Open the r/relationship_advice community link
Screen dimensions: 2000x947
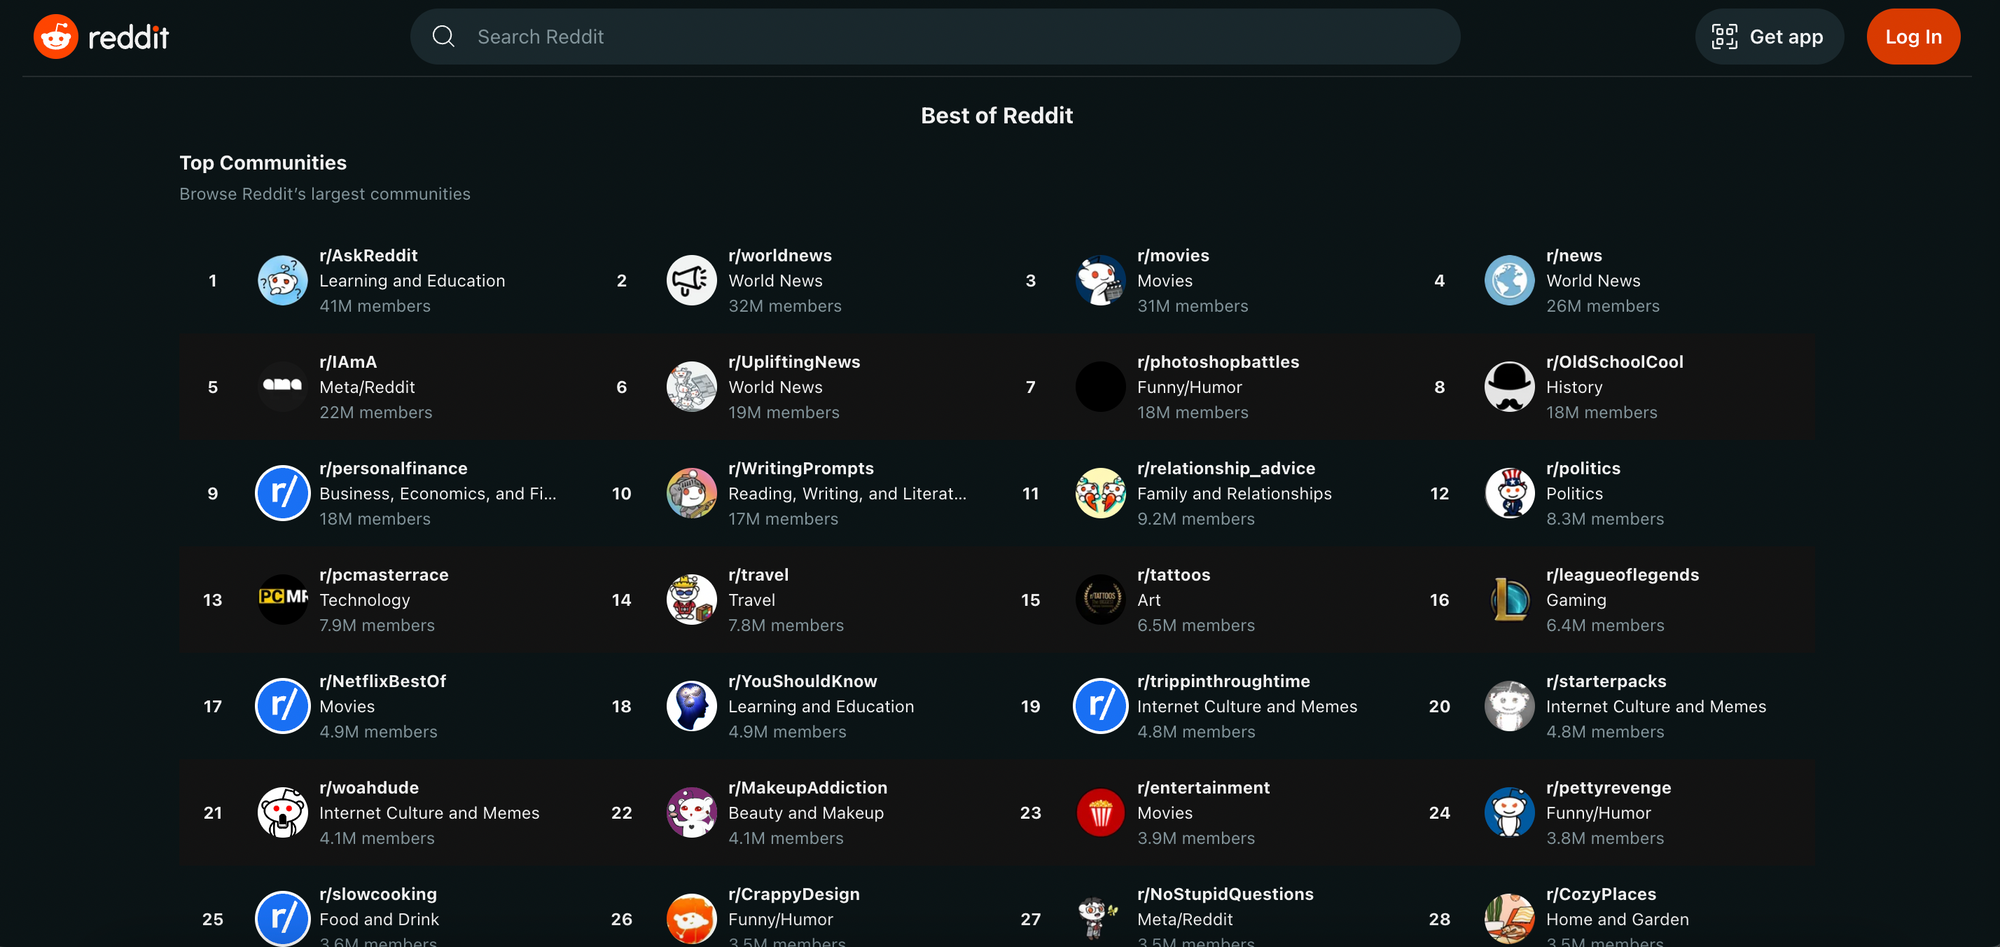coord(1226,469)
